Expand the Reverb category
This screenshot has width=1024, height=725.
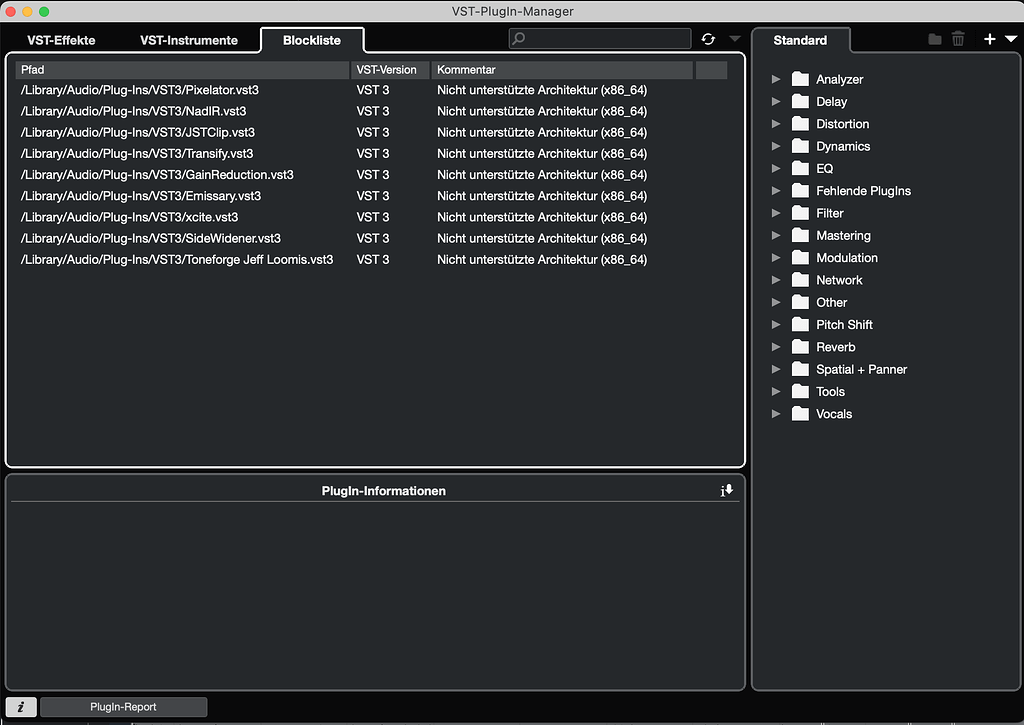tap(777, 346)
